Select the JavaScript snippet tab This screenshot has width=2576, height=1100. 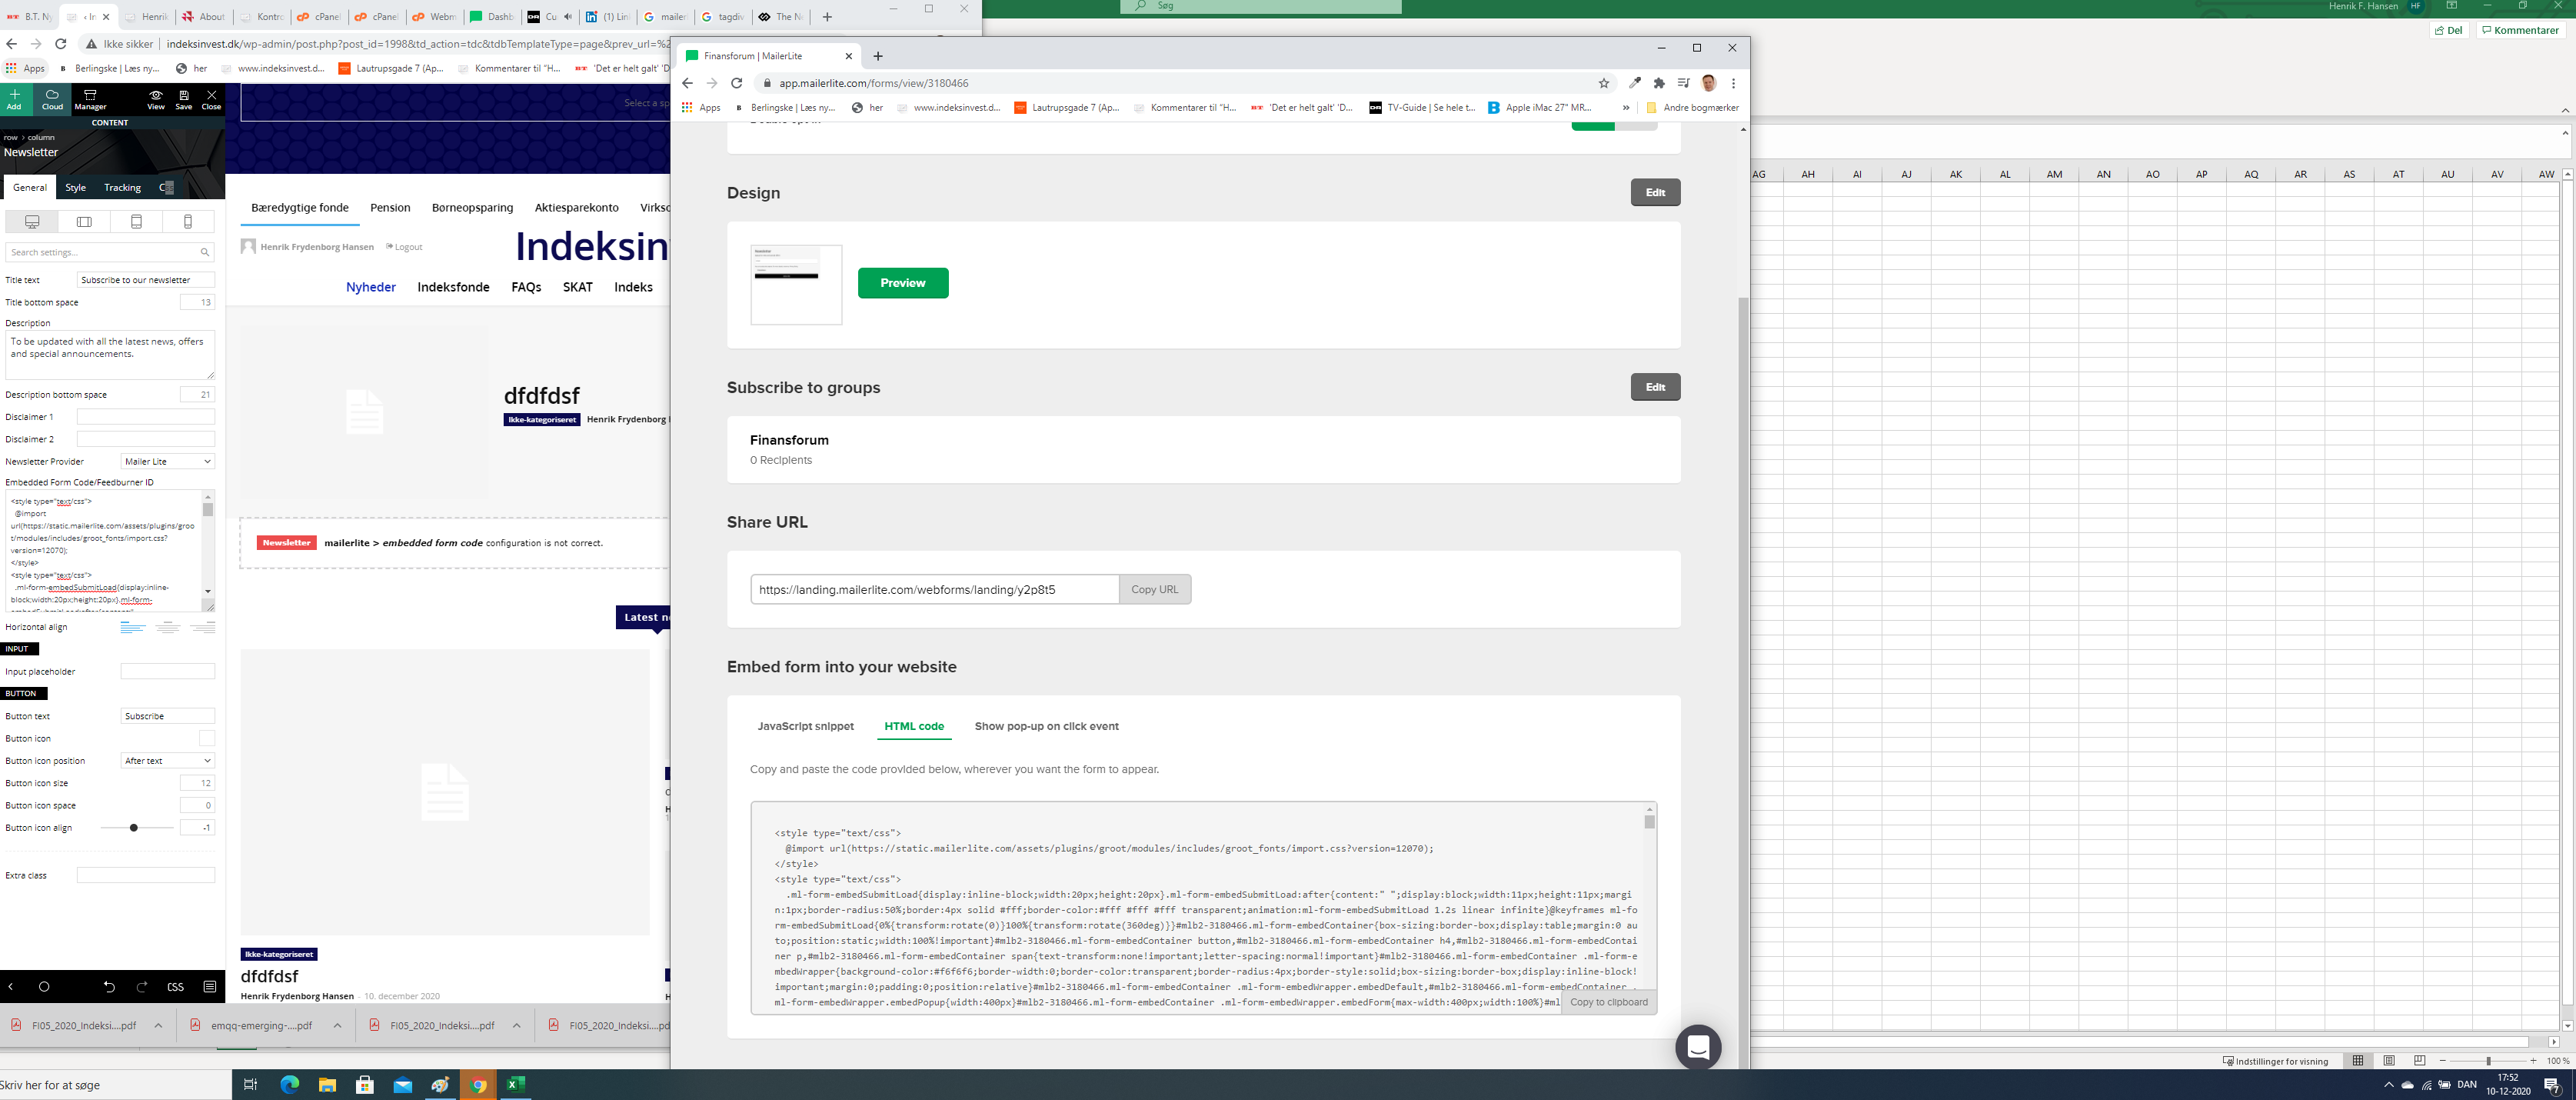pos(806,726)
